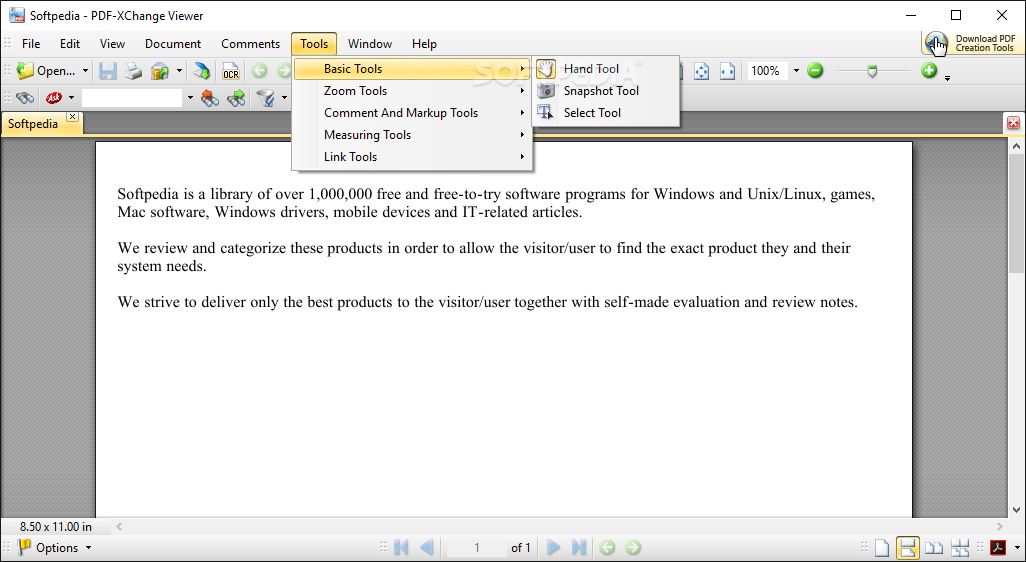The image size is (1026, 562).
Task: Open Comment And Markup Tools submenu
Action: pyautogui.click(x=412, y=113)
